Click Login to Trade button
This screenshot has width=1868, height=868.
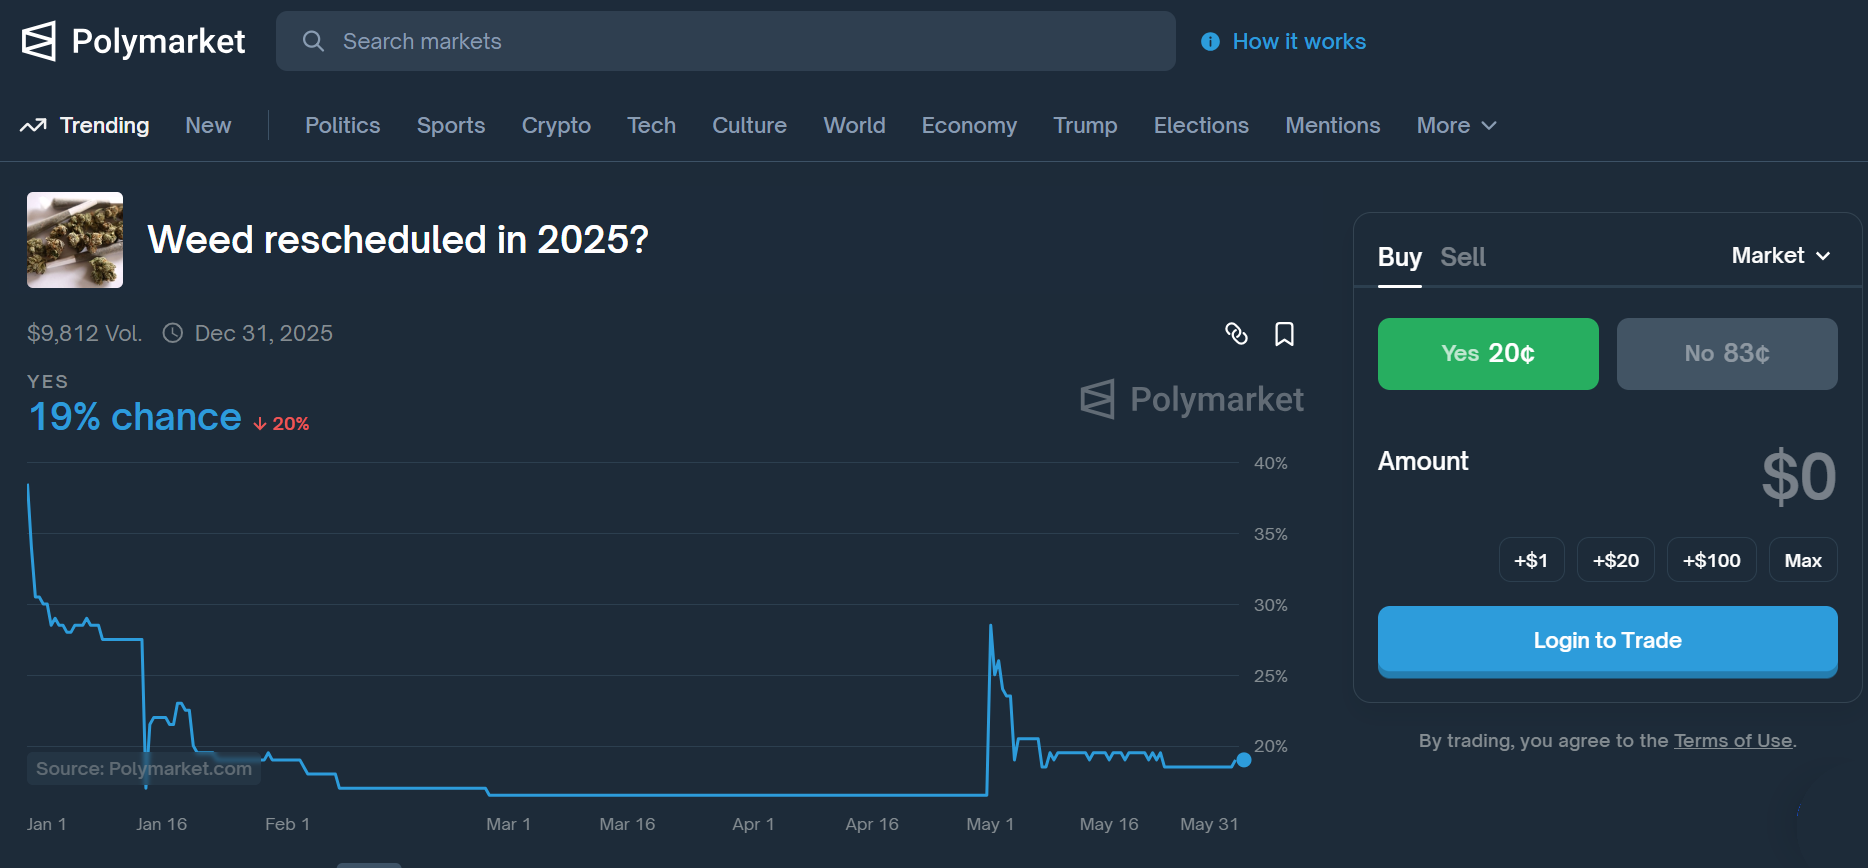click(x=1608, y=641)
